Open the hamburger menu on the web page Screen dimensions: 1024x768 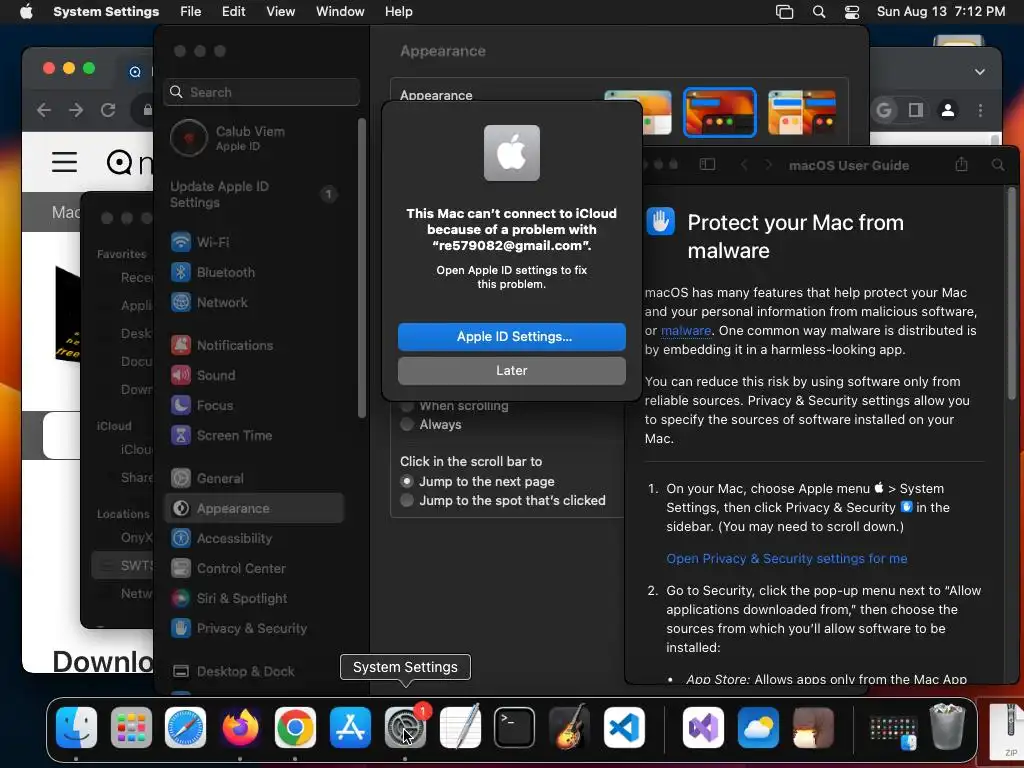[65, 162]
